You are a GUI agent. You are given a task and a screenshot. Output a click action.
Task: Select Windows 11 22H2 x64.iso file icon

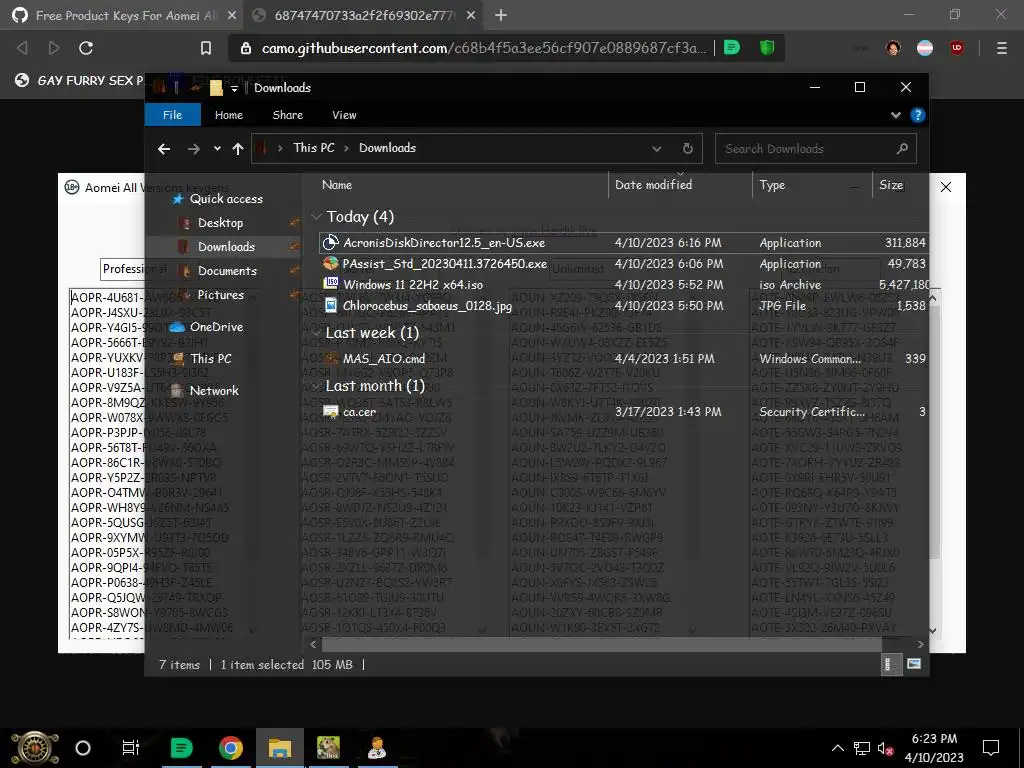click(x=331, y=284)
